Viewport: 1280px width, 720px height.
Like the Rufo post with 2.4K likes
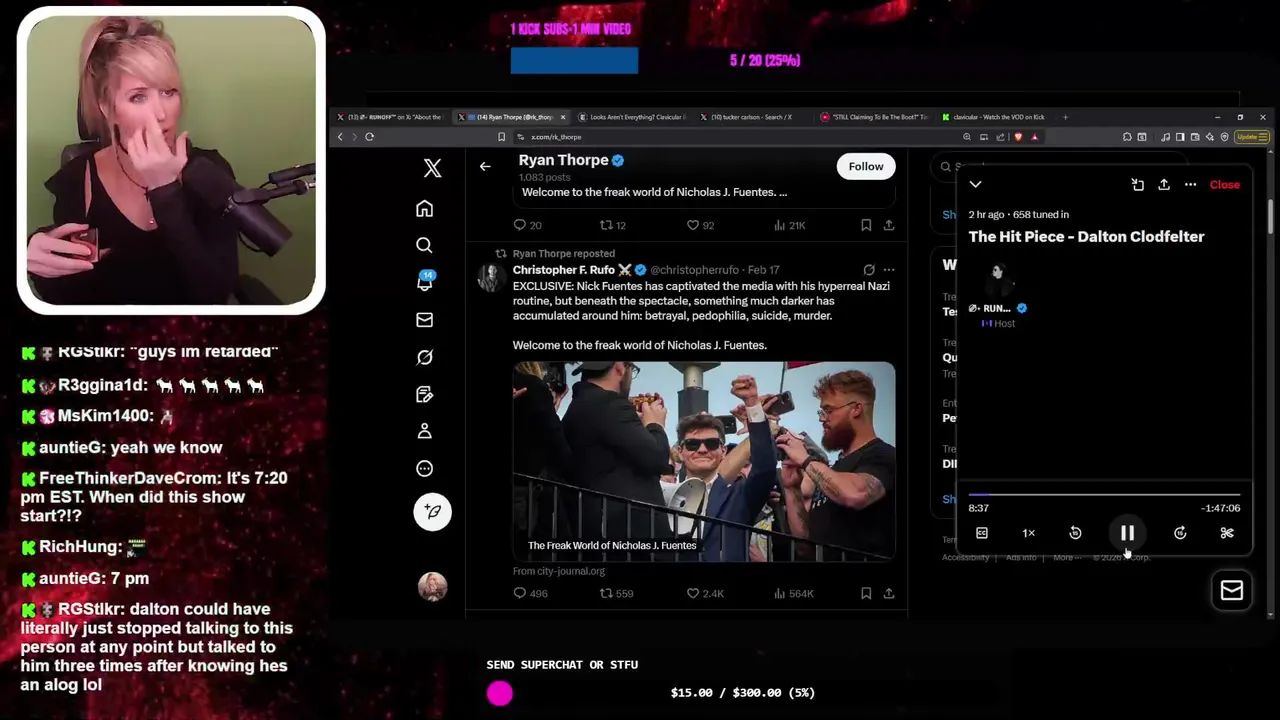pyautogui.click(x=704, y=593)
